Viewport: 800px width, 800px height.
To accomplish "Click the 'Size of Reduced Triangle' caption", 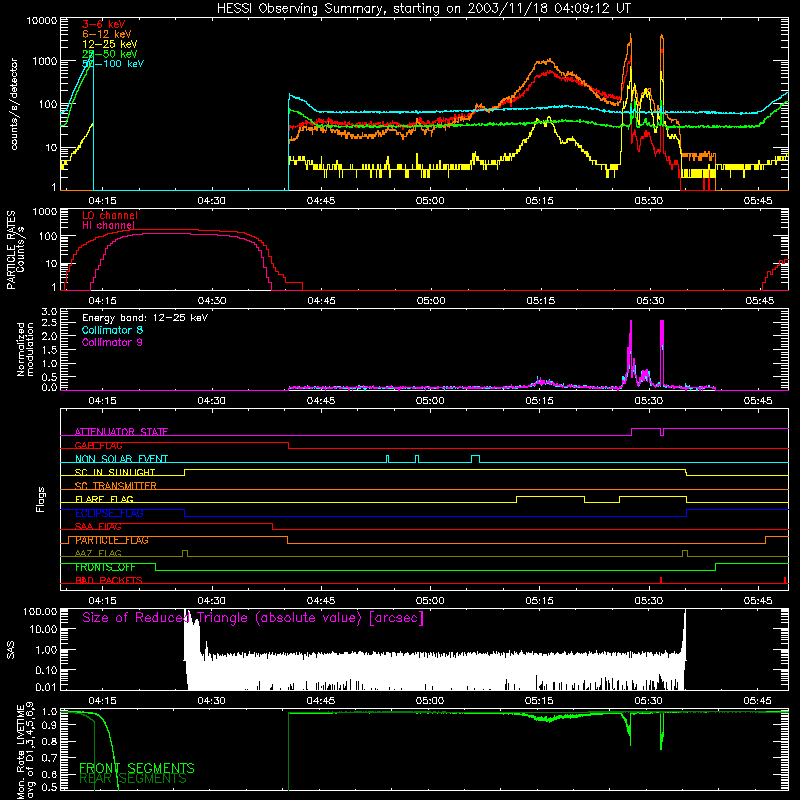I will pyautogui.click(x=253, y=618).
